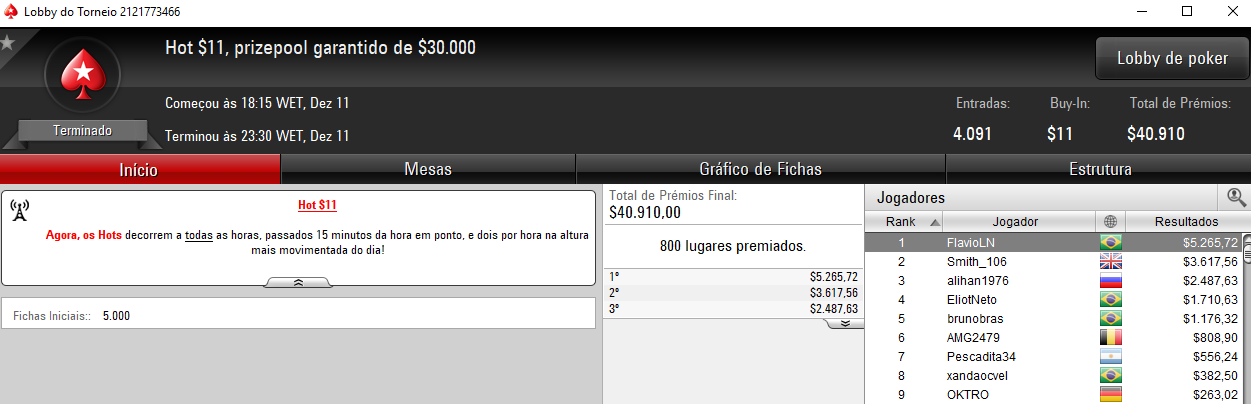This screenshot has width=1251, height=404.
Task: Open the Hot $11 red link
Action: [318, 206]
